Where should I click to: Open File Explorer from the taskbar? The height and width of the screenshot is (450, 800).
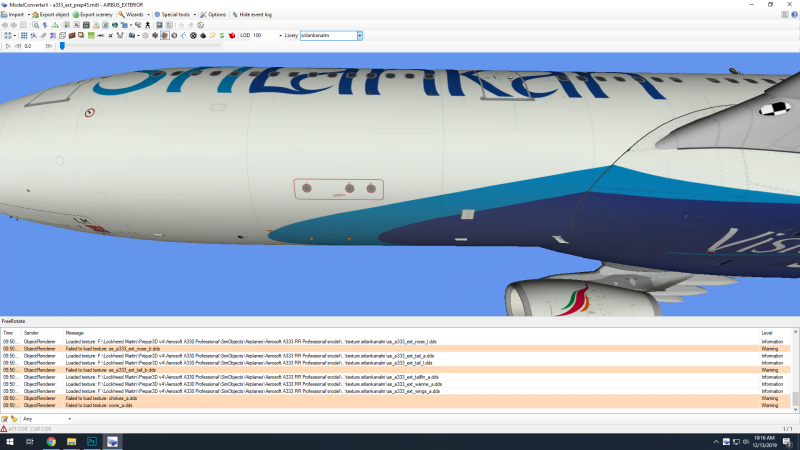(x=71, y=442)
